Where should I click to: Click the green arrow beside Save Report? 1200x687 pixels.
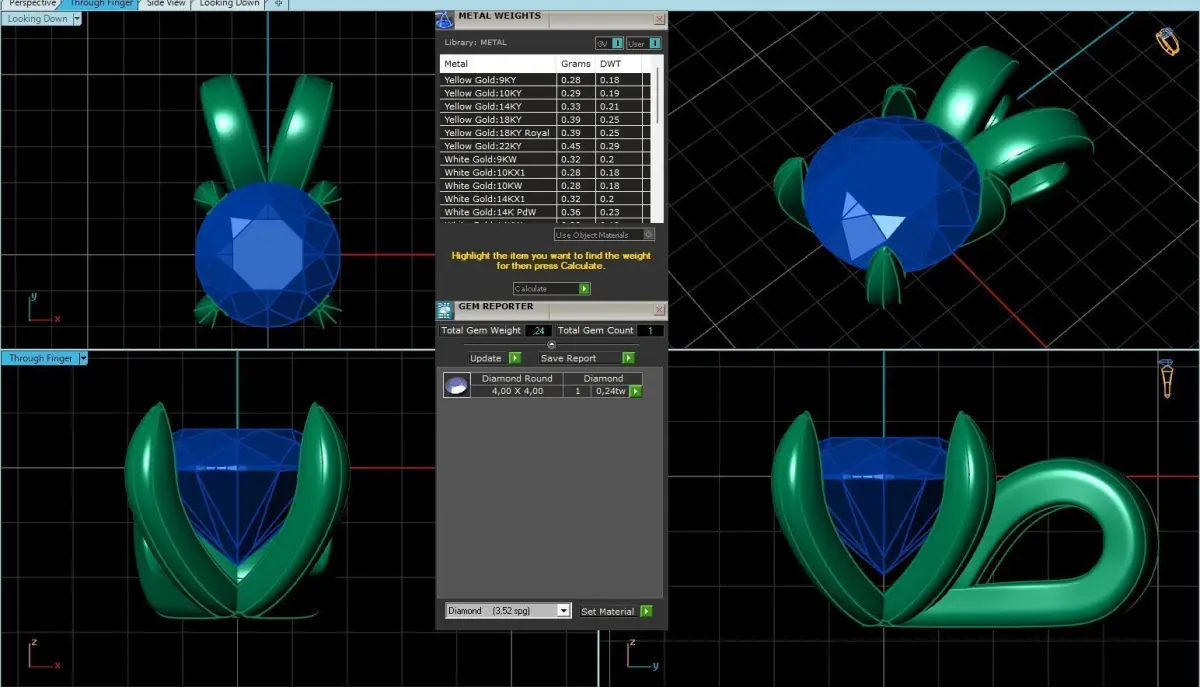coord(628,358)
